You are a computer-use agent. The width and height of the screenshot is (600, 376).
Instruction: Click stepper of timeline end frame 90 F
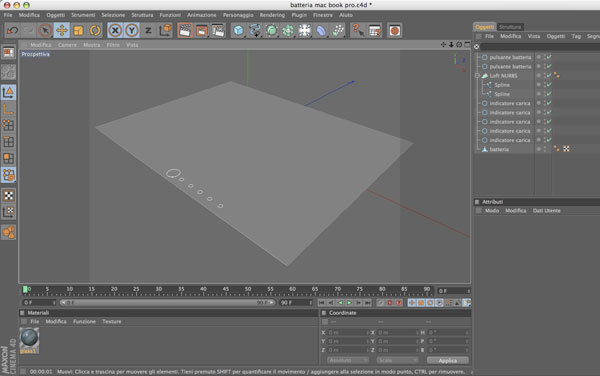point(311,303)
